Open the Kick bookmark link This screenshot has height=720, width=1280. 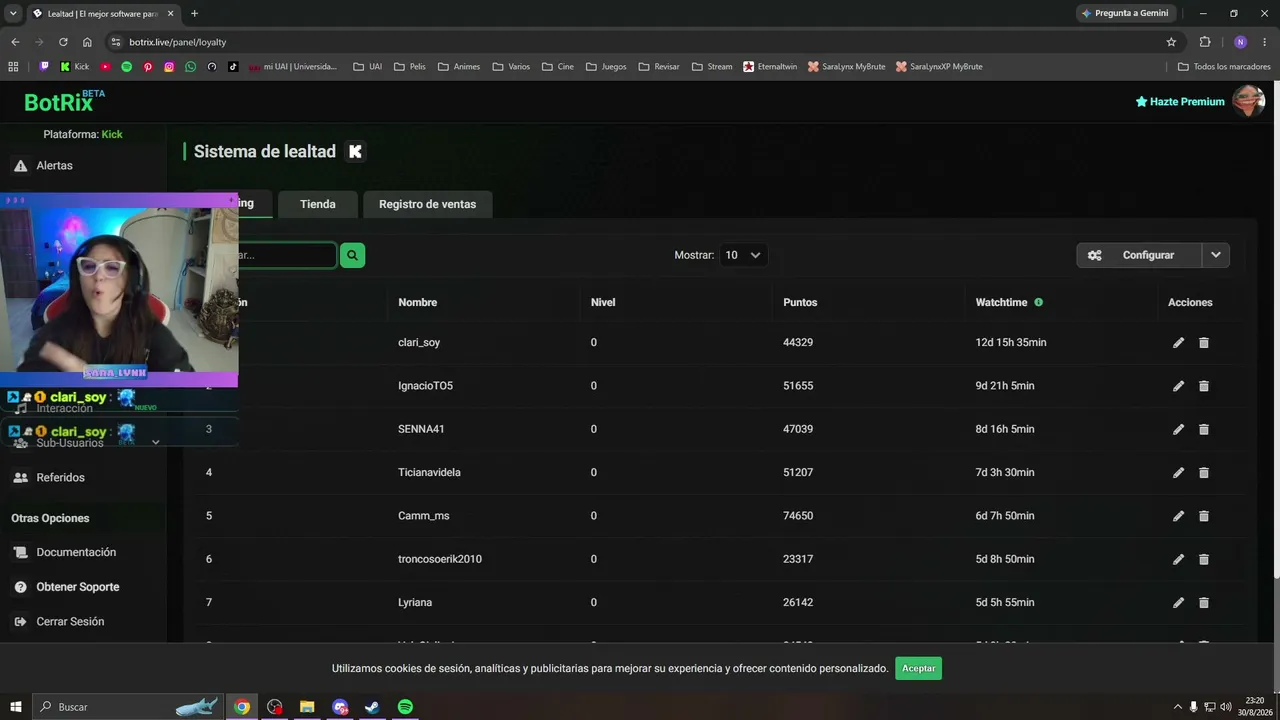point(75,67)
